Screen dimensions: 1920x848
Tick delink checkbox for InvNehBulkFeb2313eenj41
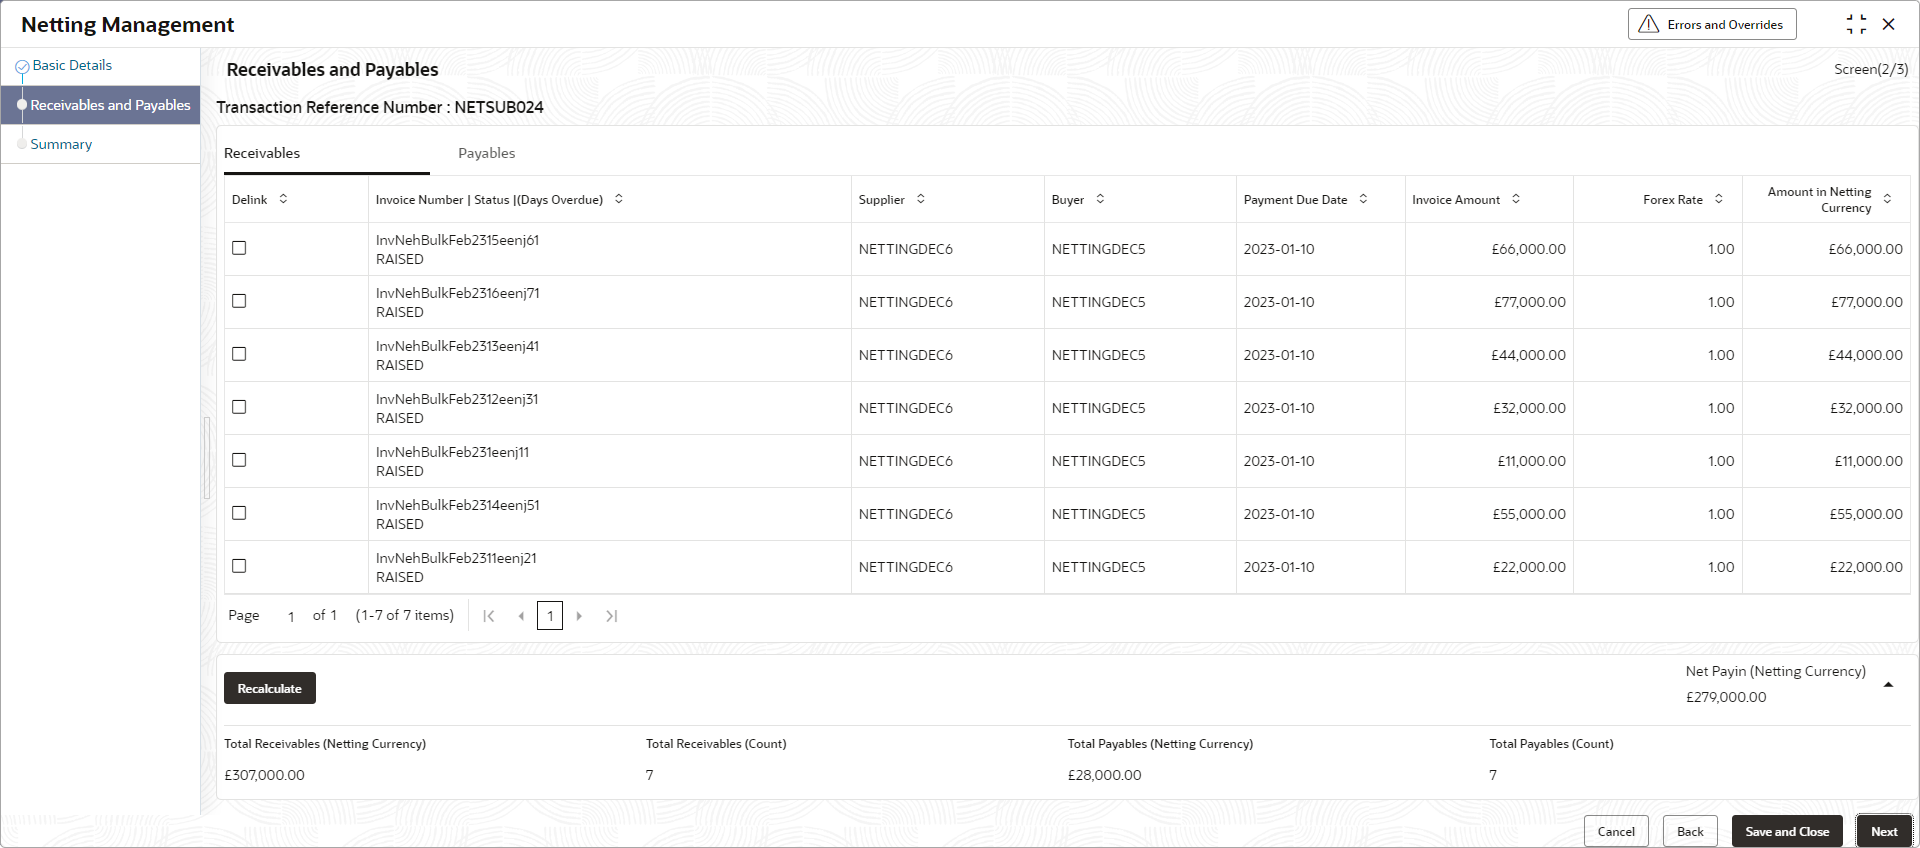click(239, 354)
